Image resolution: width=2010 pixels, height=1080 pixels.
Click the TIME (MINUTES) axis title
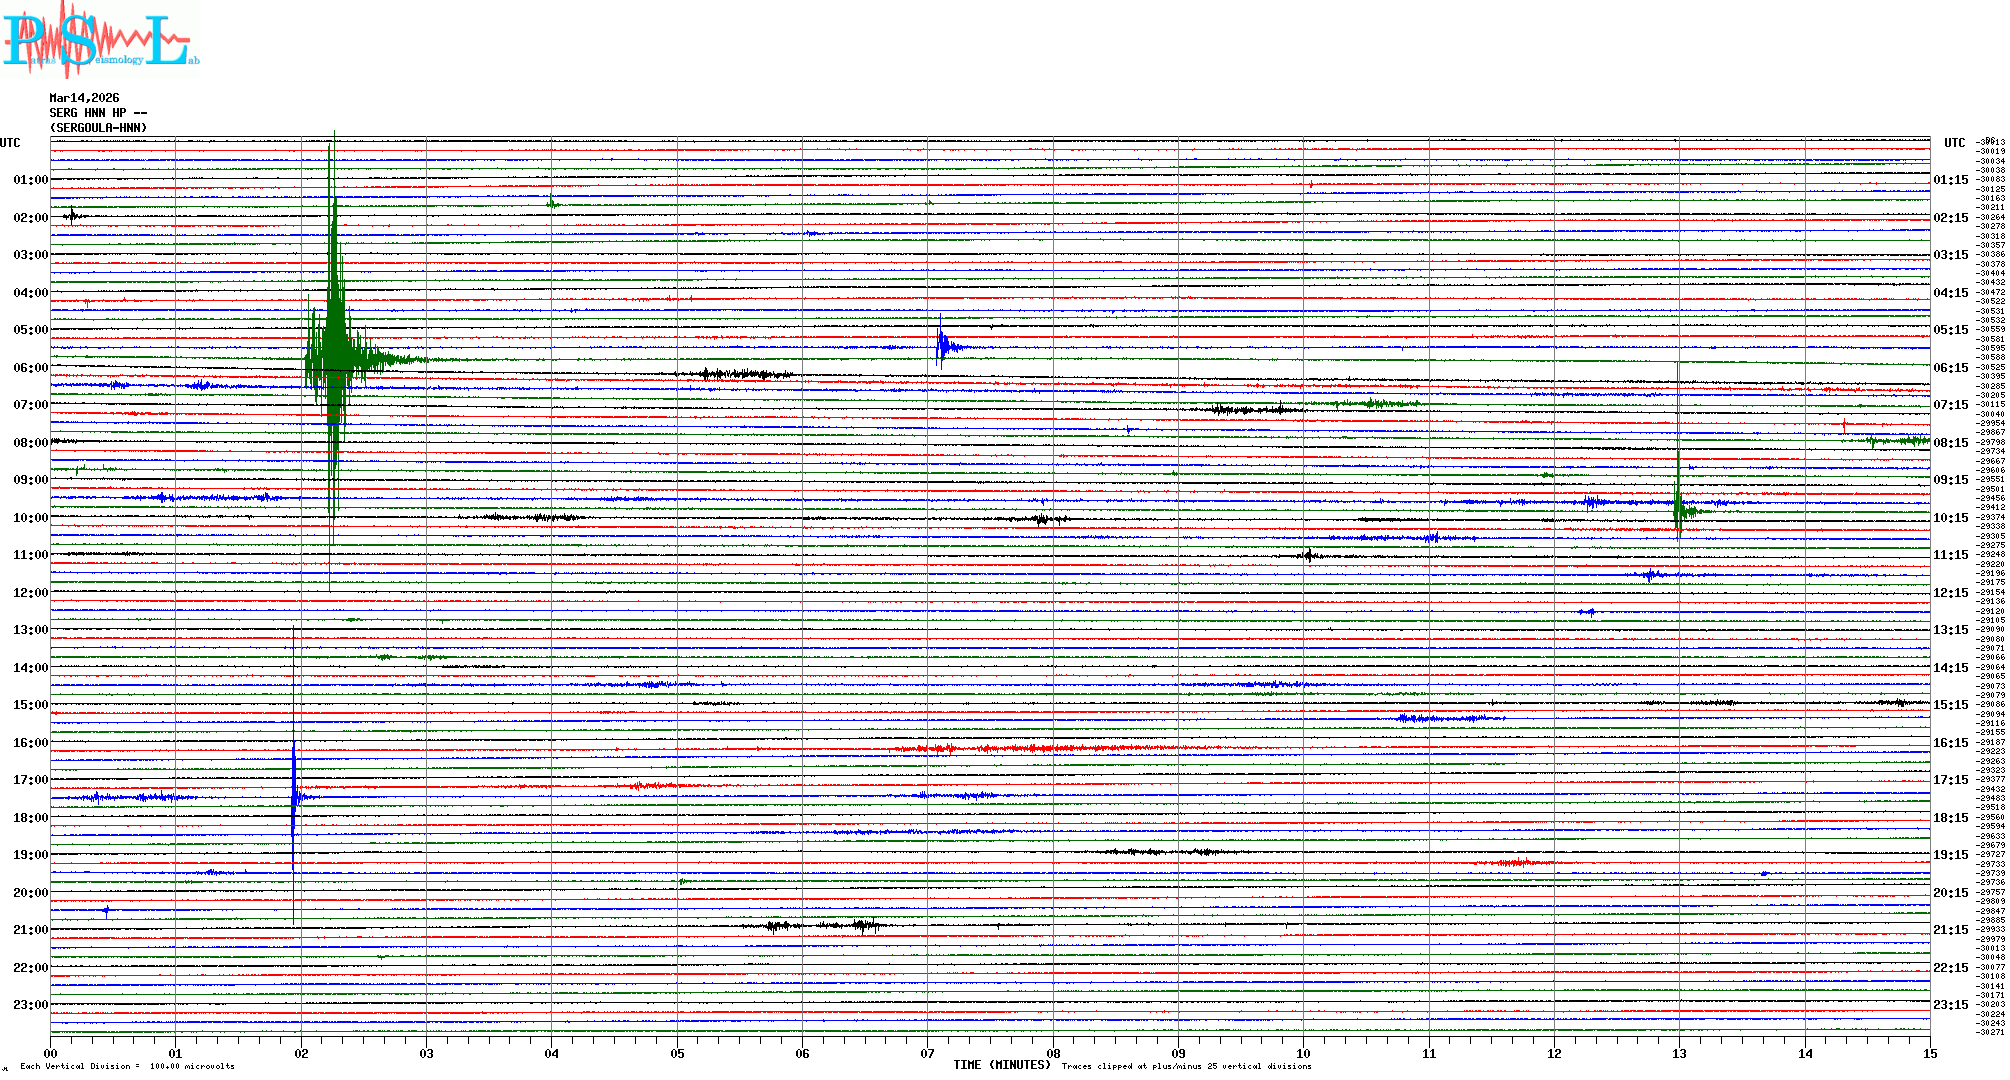point(1001,1065)
